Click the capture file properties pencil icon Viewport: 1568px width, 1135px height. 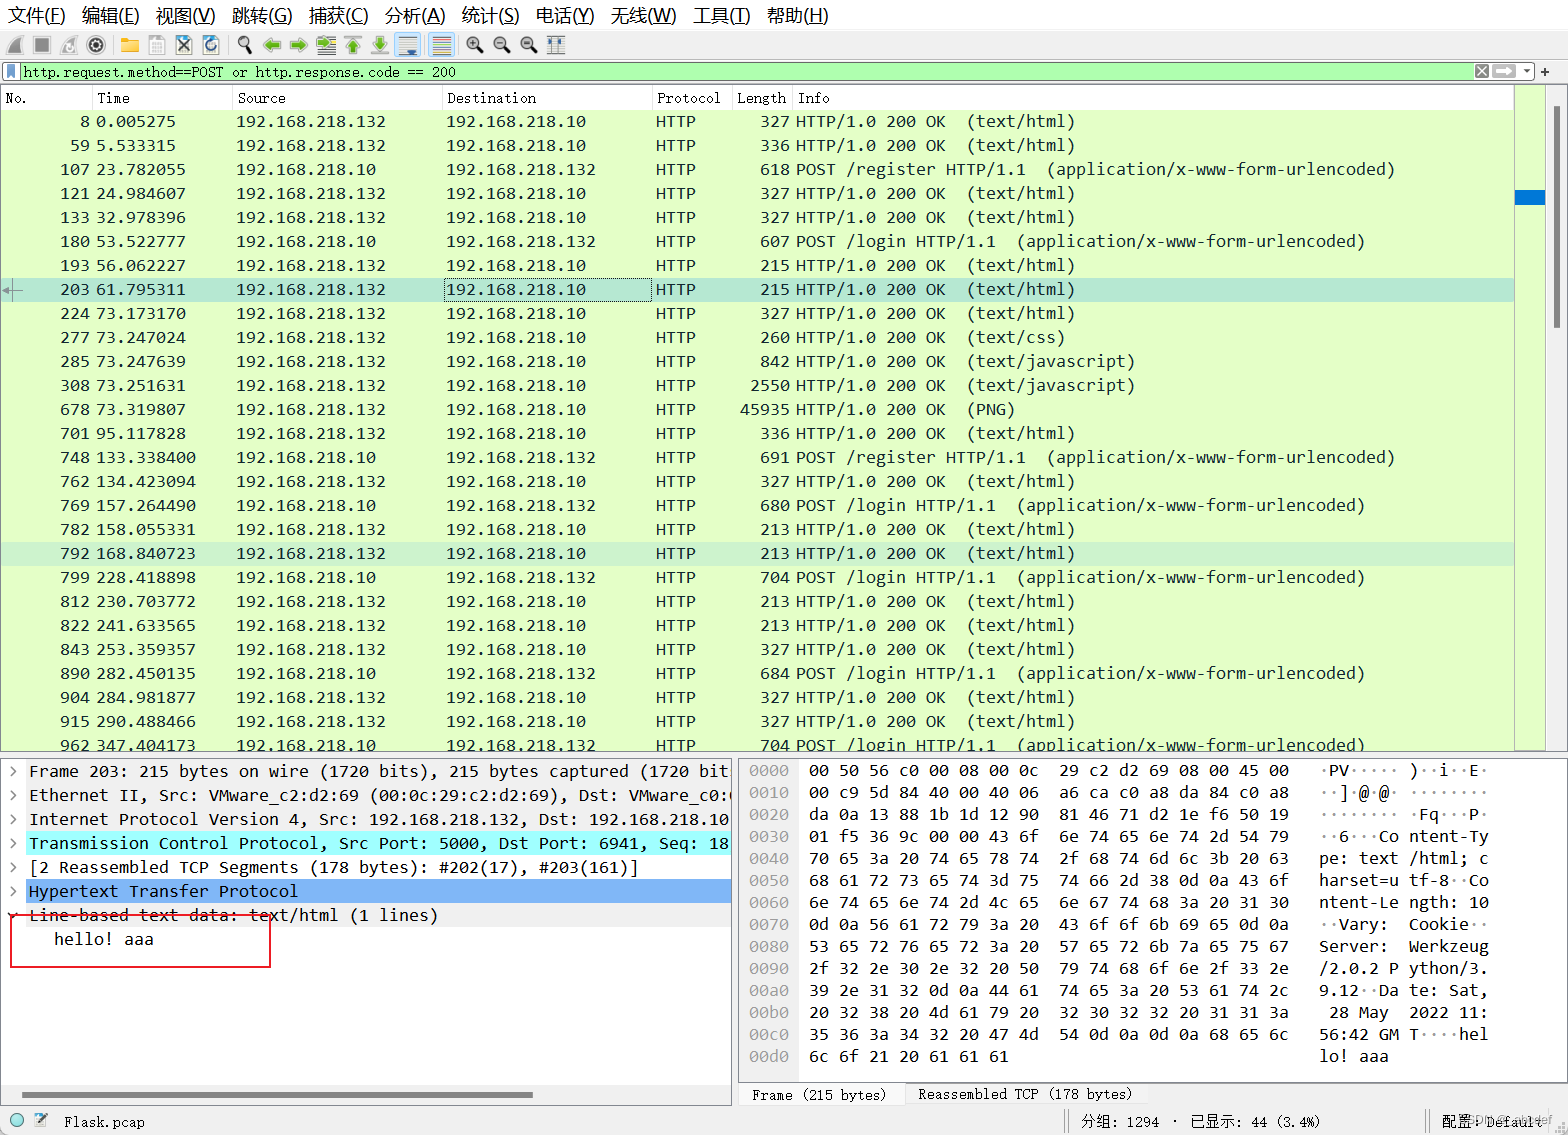click(x=41, y=1120)
